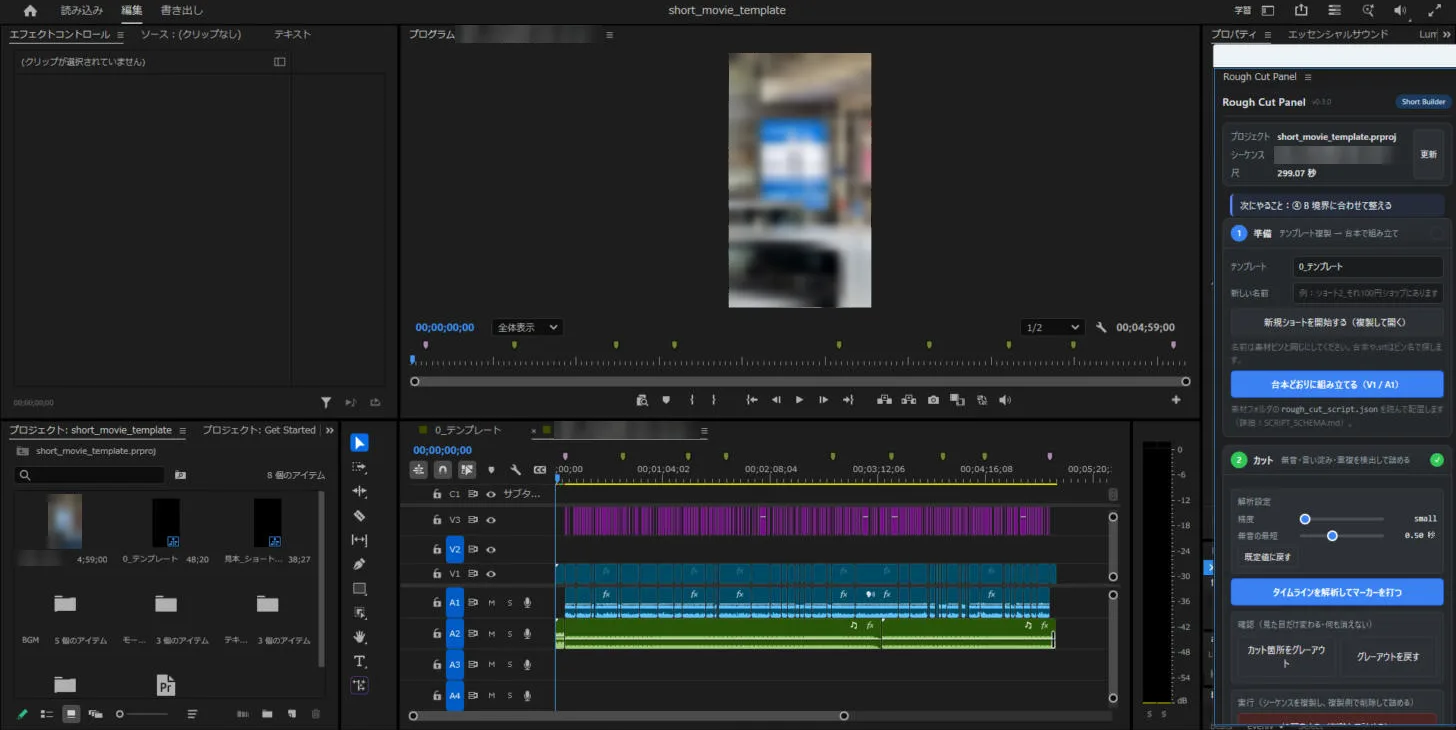The height and width of the screenshot is (730, 1456).
Task: Select the Slip tool
Action: coord(360,540)
